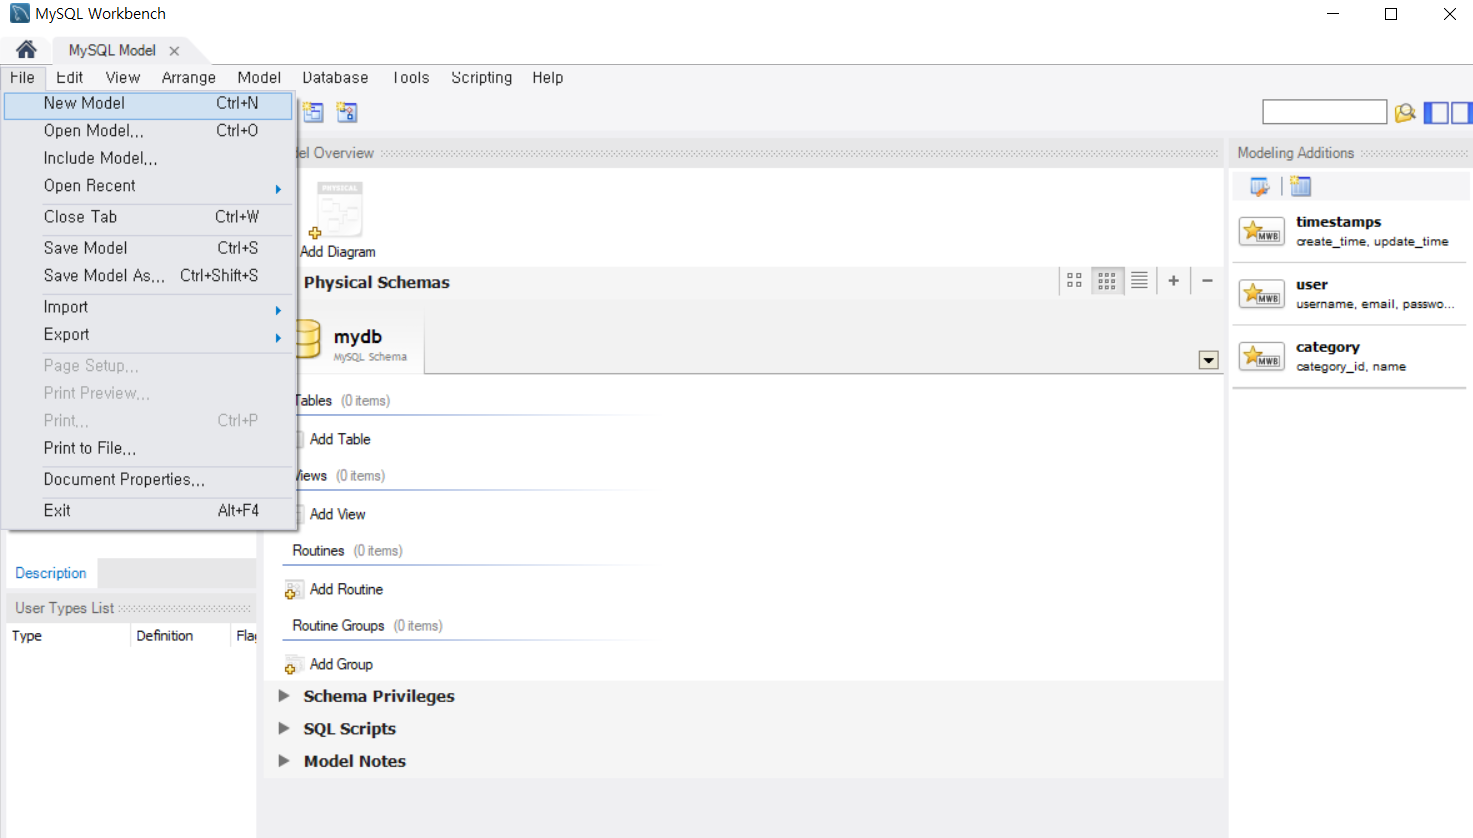1473x838 pixels.
Task: Select Include Model menu entry
Action: click(x=148, y=158)
